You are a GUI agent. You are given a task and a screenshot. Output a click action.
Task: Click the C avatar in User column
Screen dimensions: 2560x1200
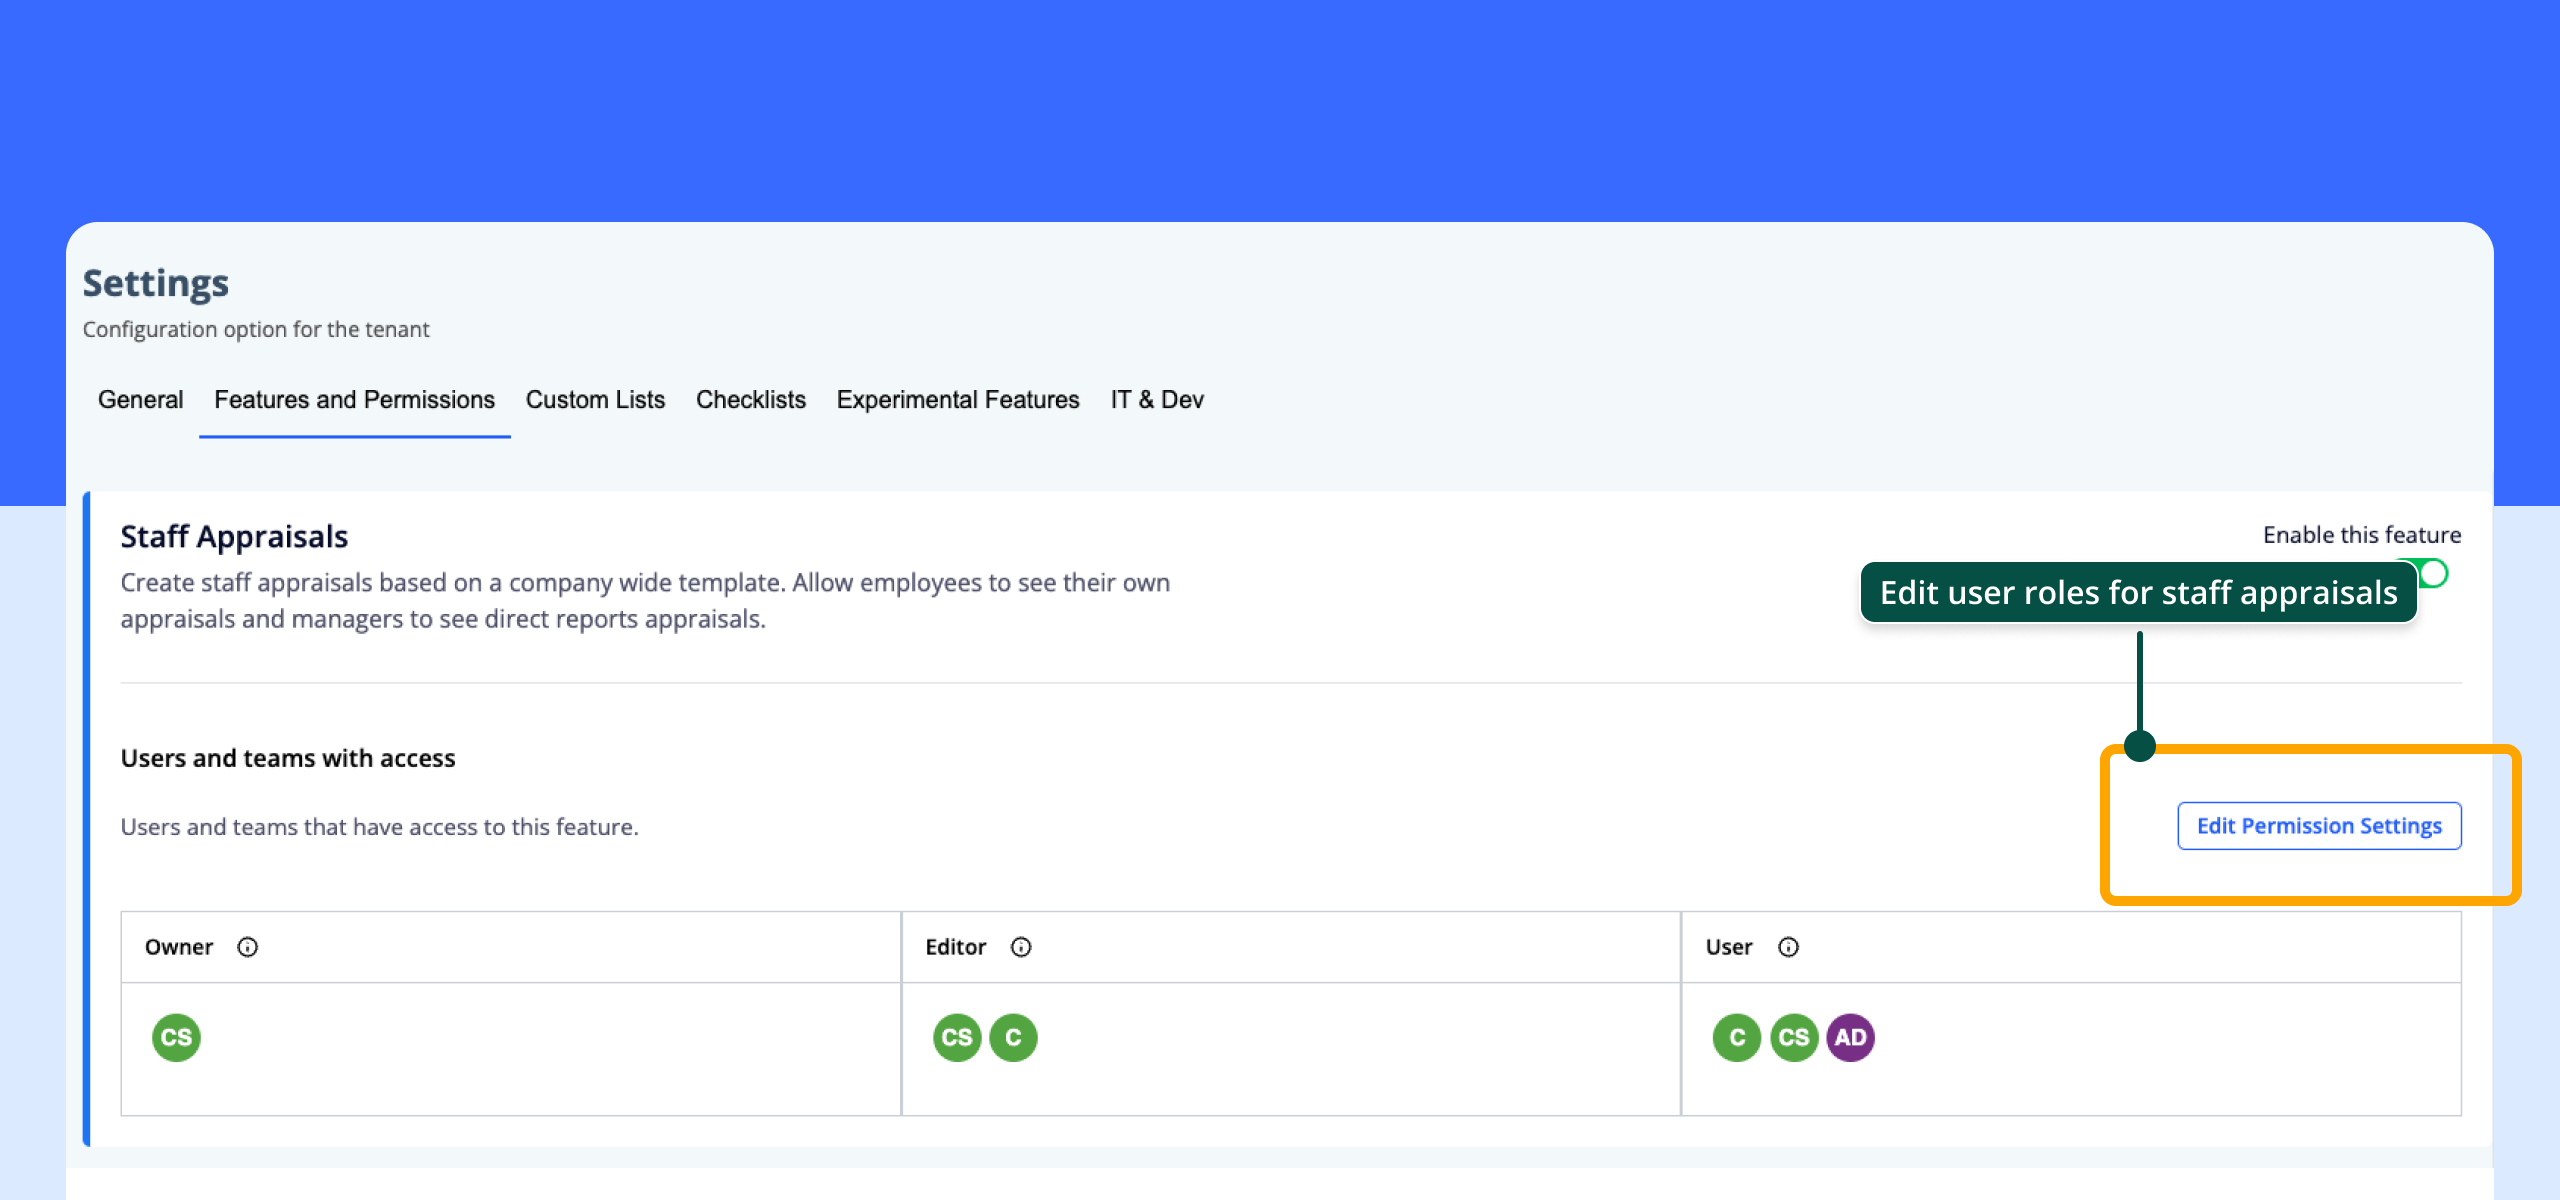(x=1737, y=1037)
